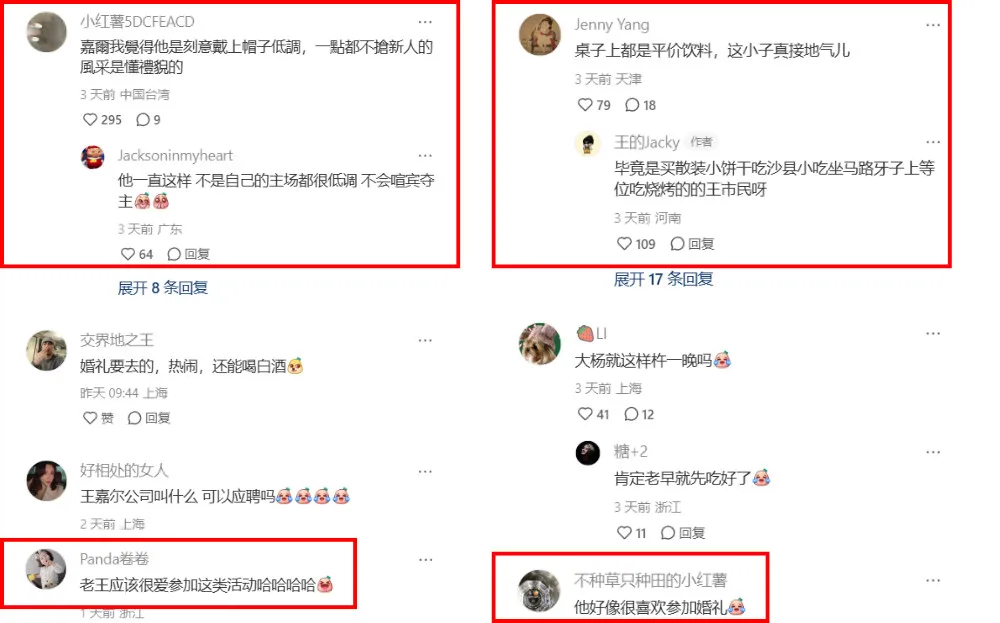Like Jenny Yang's comment with 79 likes
Image resolution: width=1000 pixels, height=623 pixels.
pyautogui.click(x=594, y=105)
